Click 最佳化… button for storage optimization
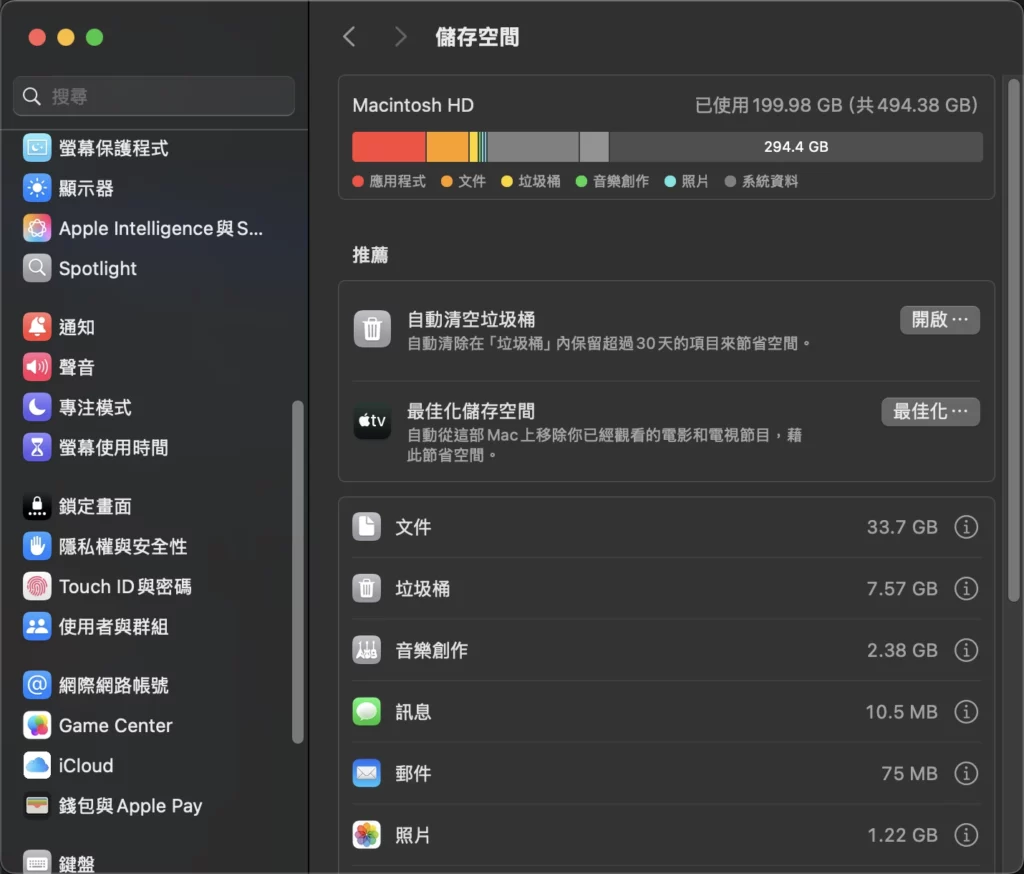This screenshot has width=1024, height=874. click(931, 412)
